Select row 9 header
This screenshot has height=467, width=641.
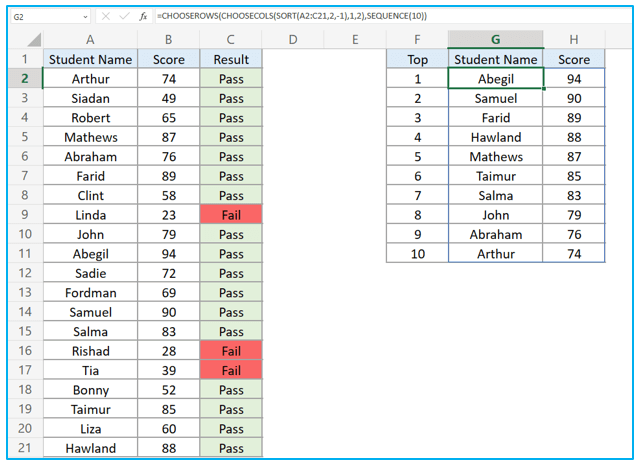pos(25,215)
